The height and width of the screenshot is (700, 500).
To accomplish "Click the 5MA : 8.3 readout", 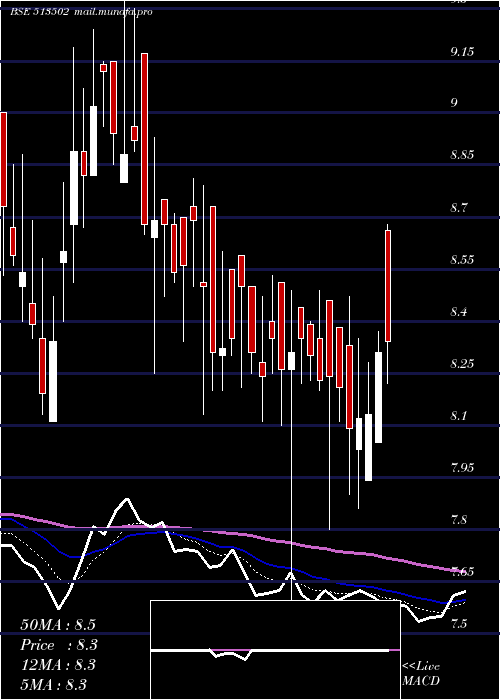I will point(54,684).
